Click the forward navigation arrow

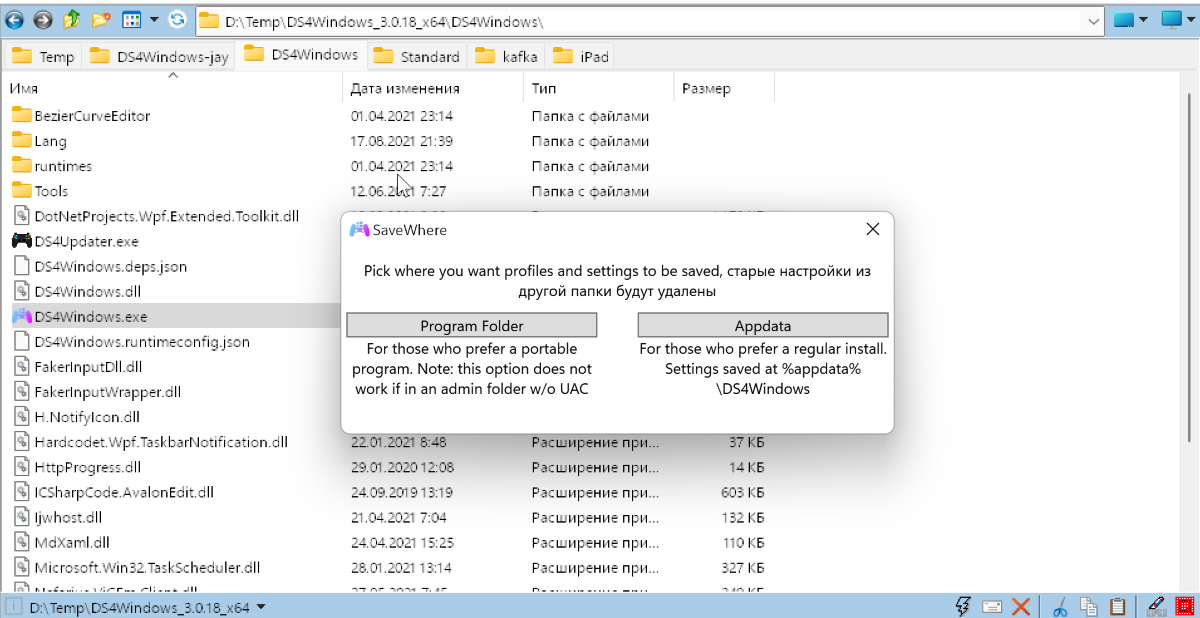click(43, 19)
